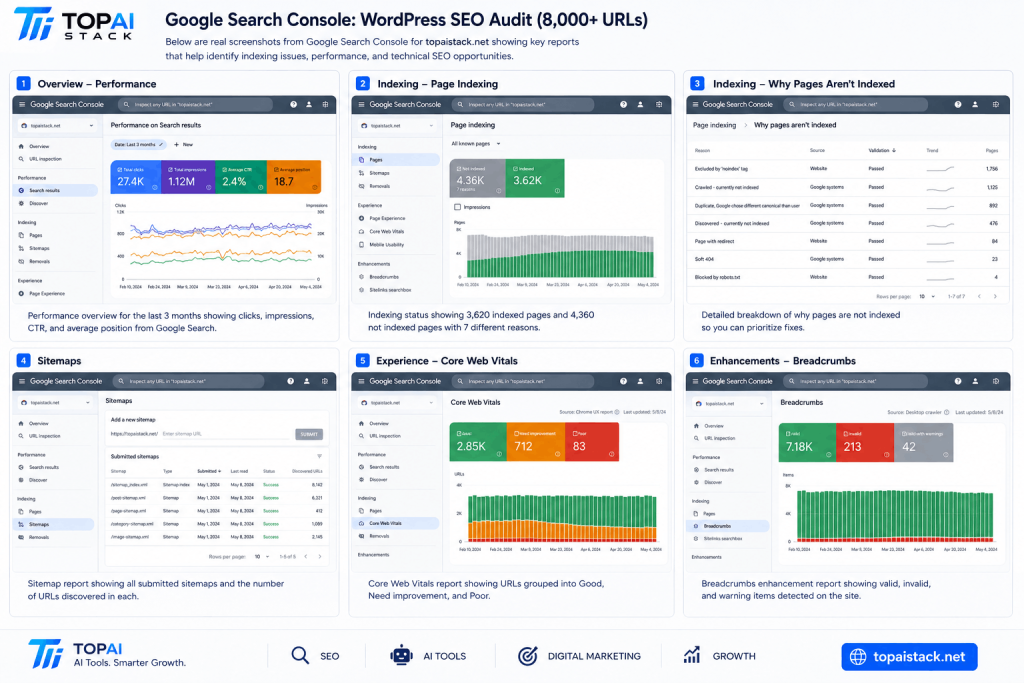Click filter icon beside Submitted sitemaps heading
This screenshot has height=683, width=1024.
319,456
